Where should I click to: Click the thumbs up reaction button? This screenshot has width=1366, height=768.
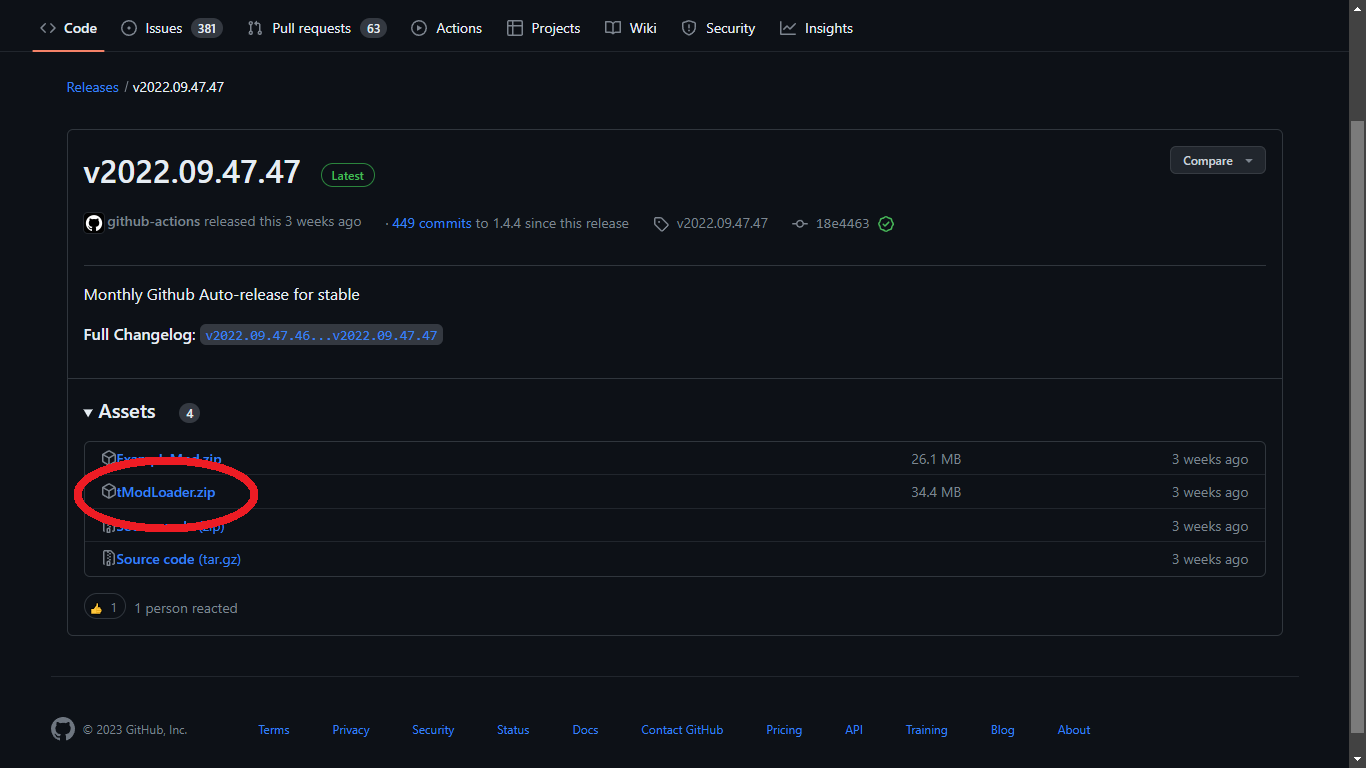click(105, 607)
